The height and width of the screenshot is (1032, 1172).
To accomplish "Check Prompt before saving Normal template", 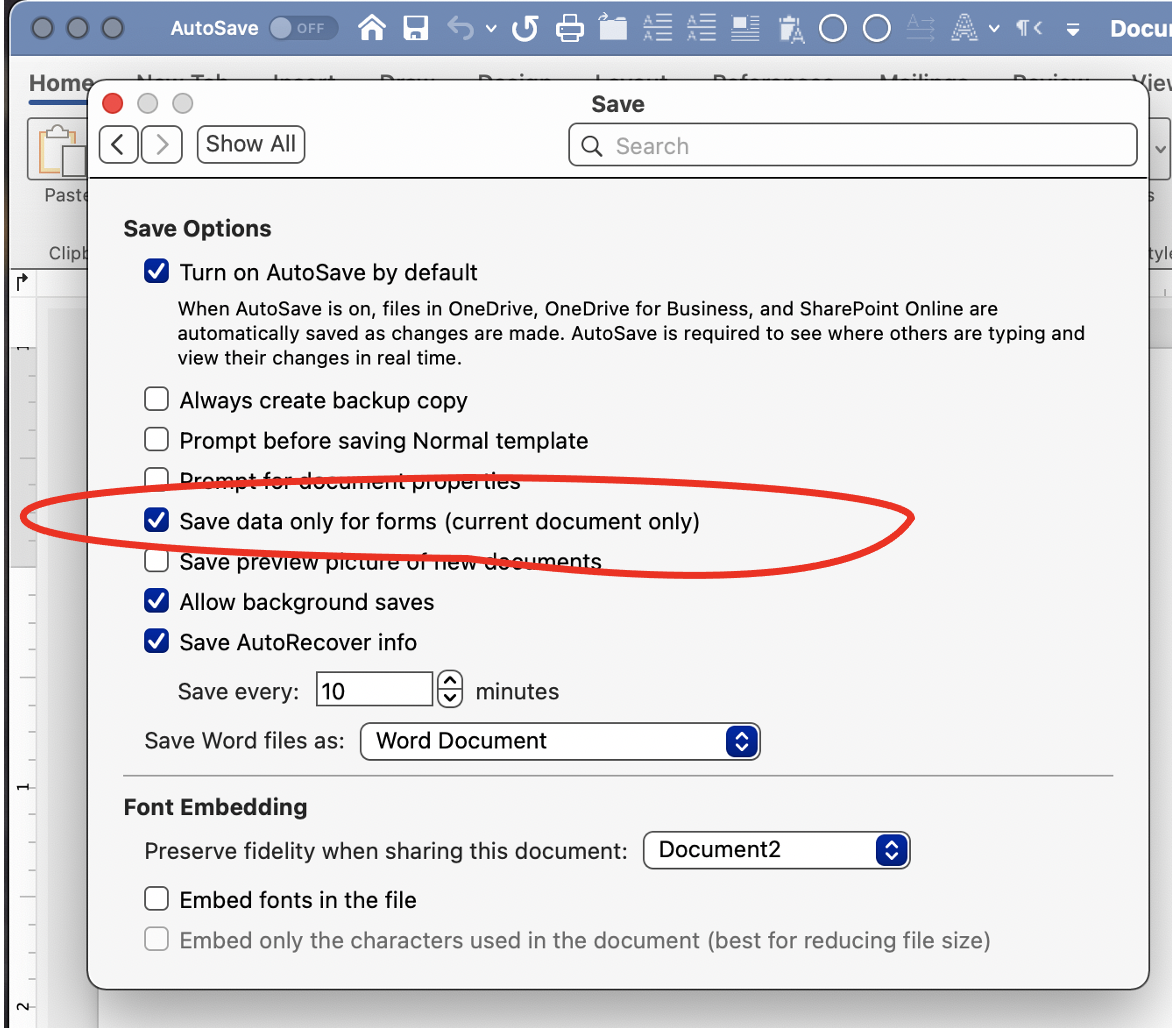I will pyautogui.click(x=156, y=439).
